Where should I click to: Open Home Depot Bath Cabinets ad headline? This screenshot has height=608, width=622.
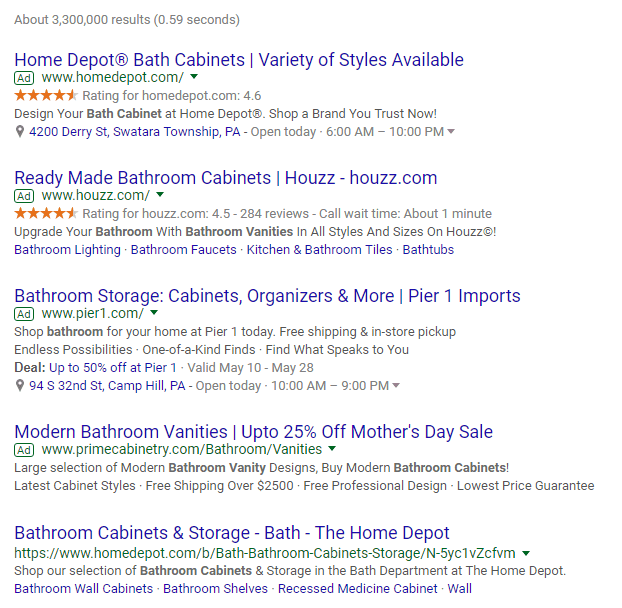(239, 60)
